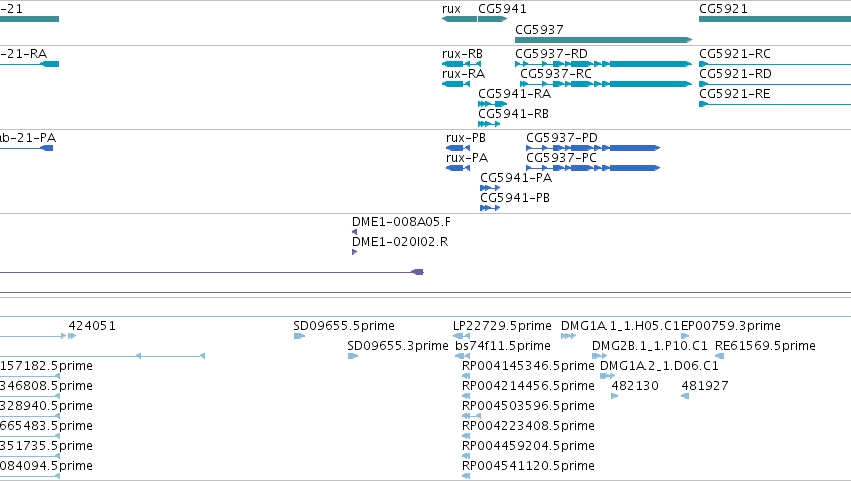
Task: Select the CG5941-PB protein label
Action: pyautogui.click(x=515, y=198)
